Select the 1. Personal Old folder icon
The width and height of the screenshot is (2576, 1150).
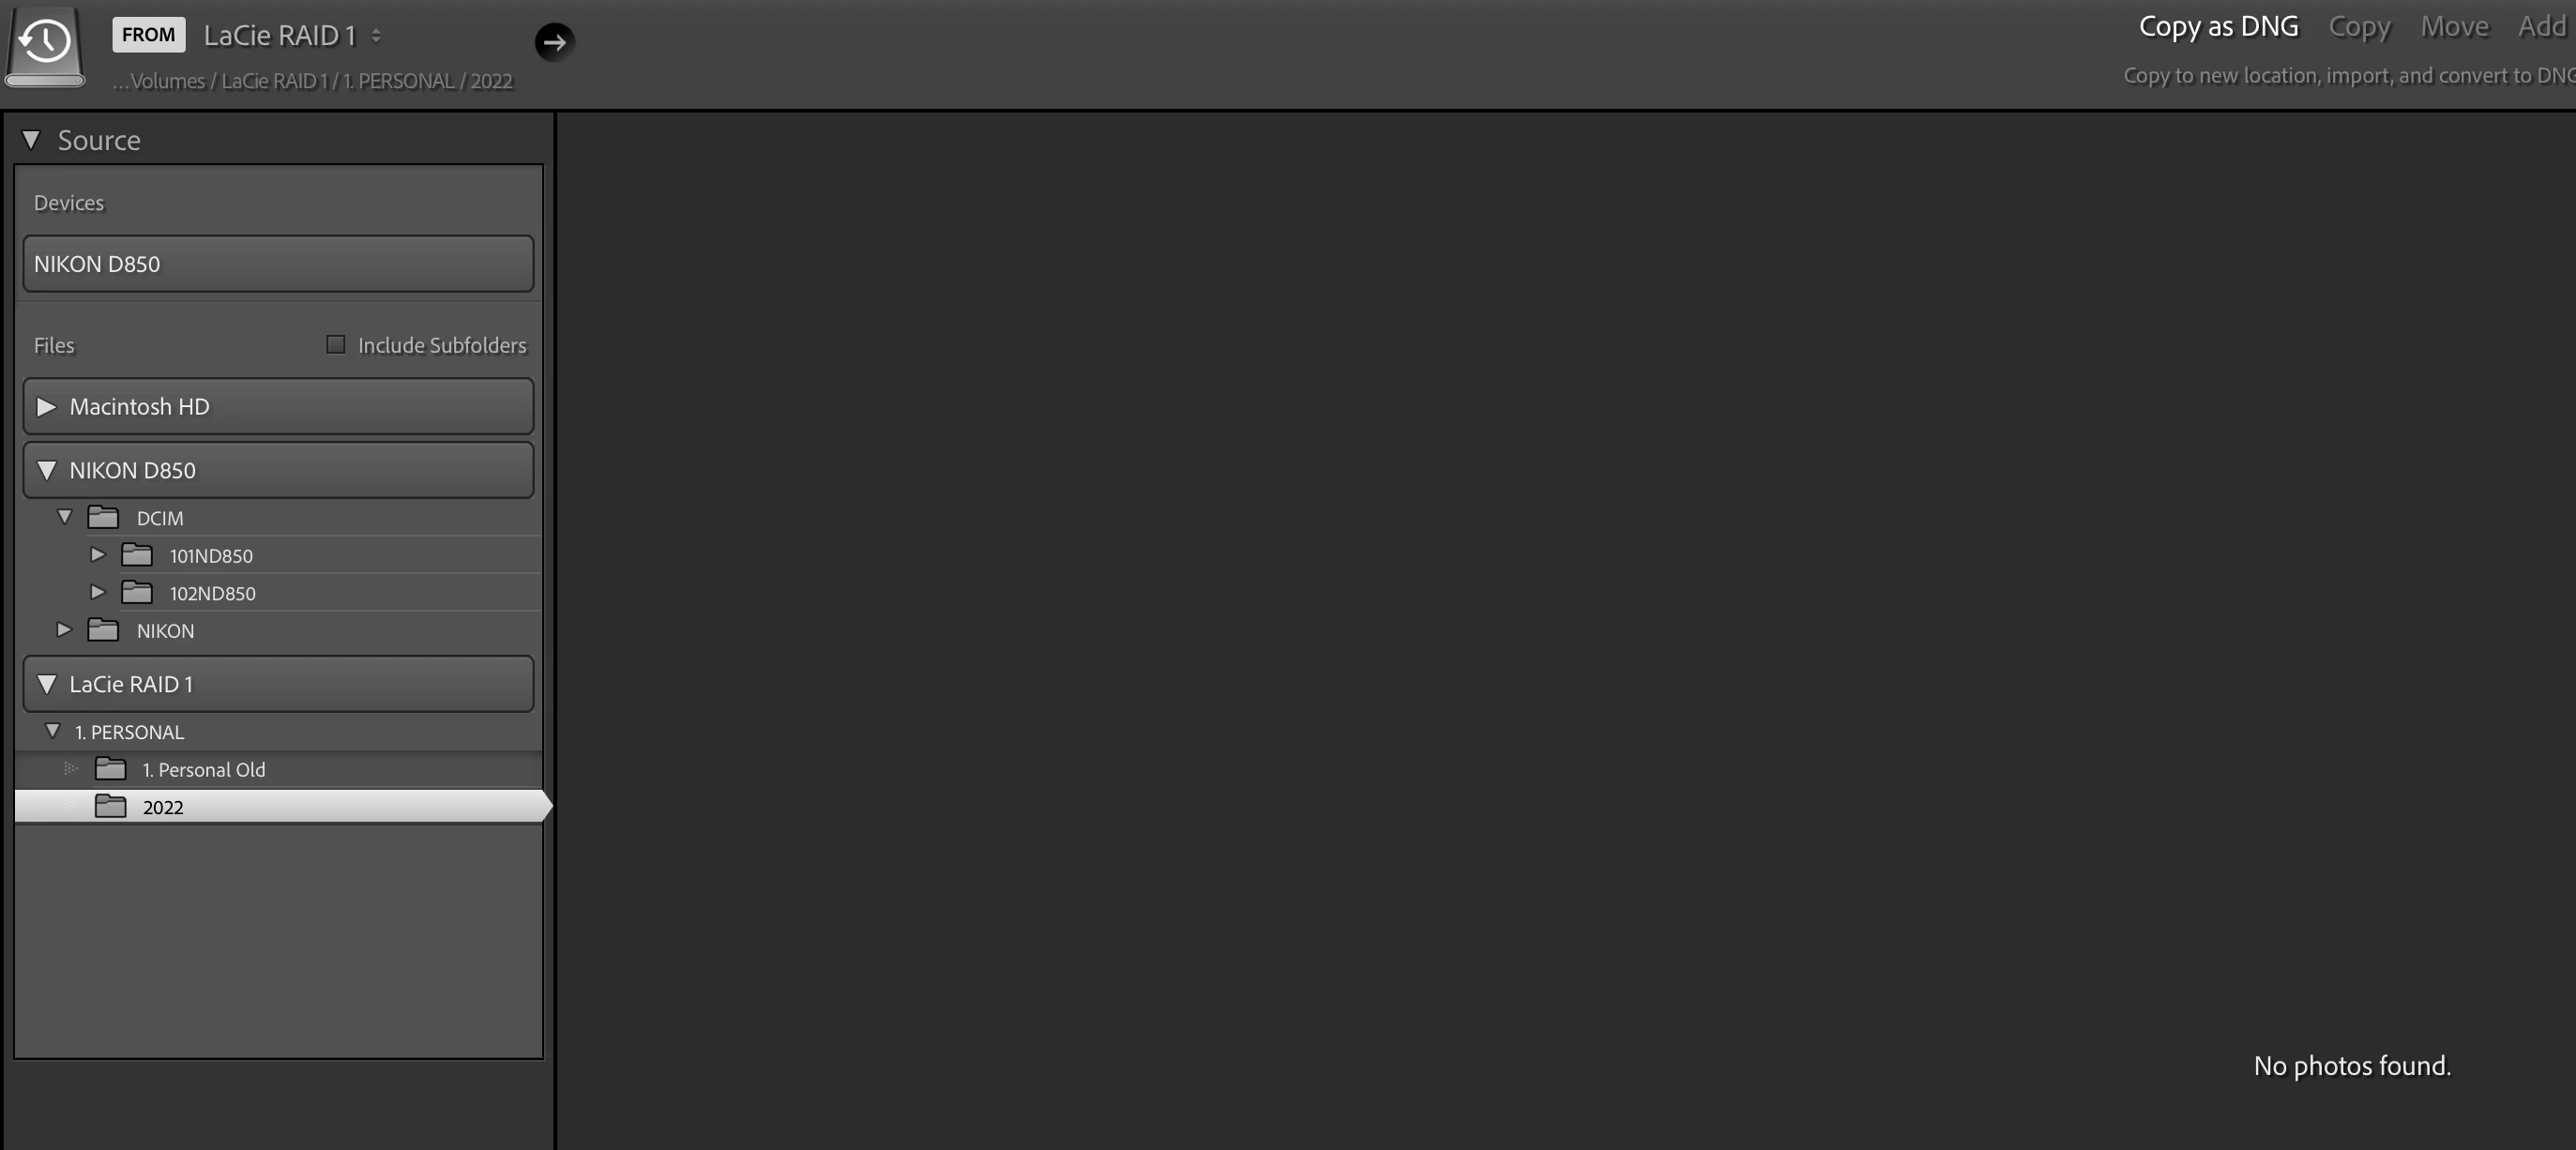110,769
